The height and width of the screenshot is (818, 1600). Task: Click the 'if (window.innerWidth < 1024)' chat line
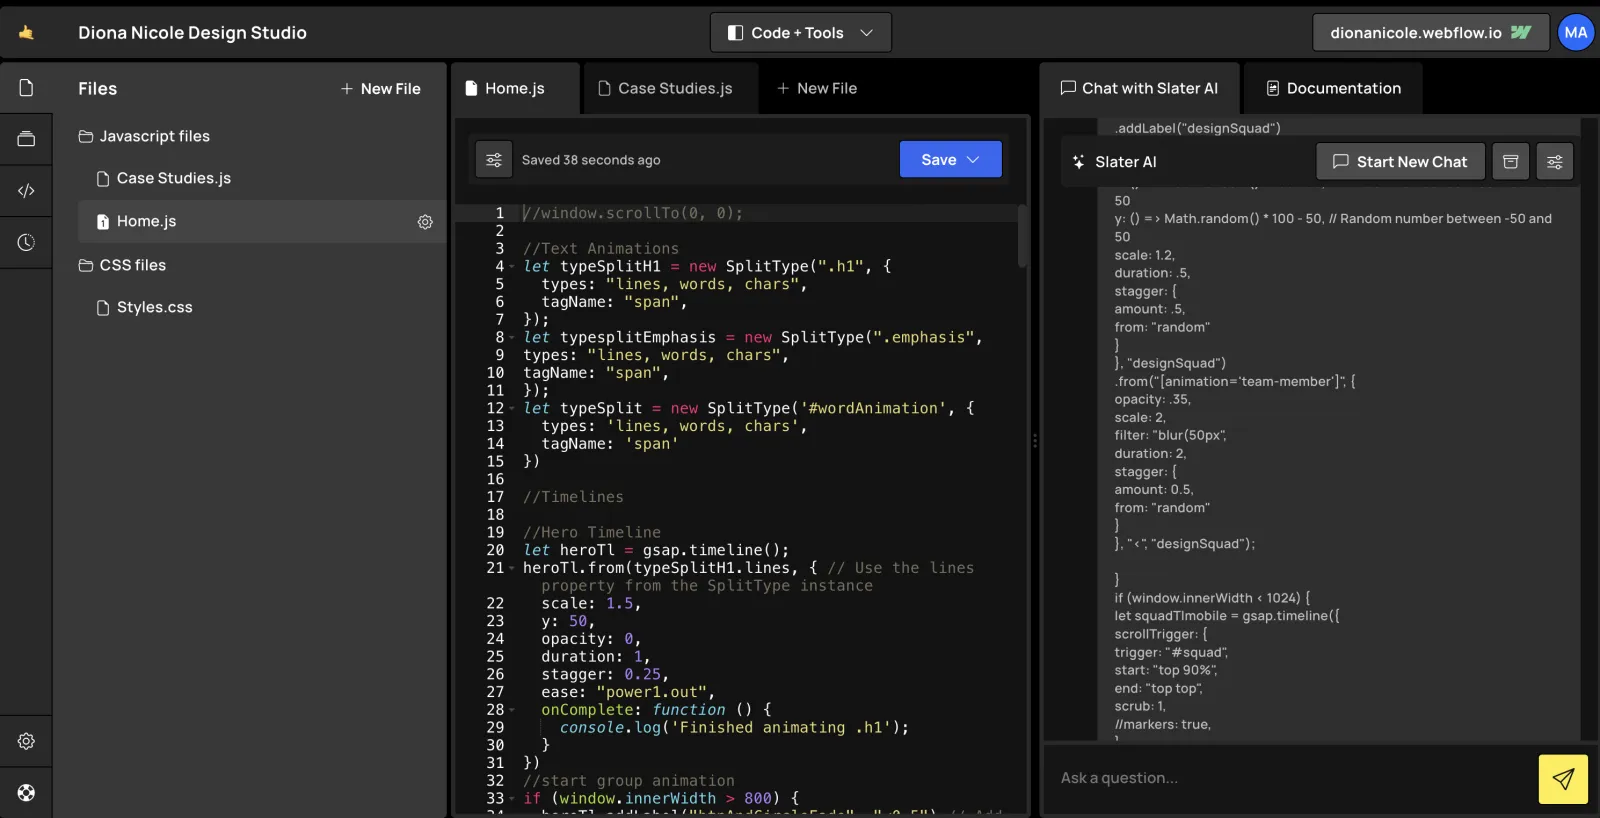pos(1212,598)
